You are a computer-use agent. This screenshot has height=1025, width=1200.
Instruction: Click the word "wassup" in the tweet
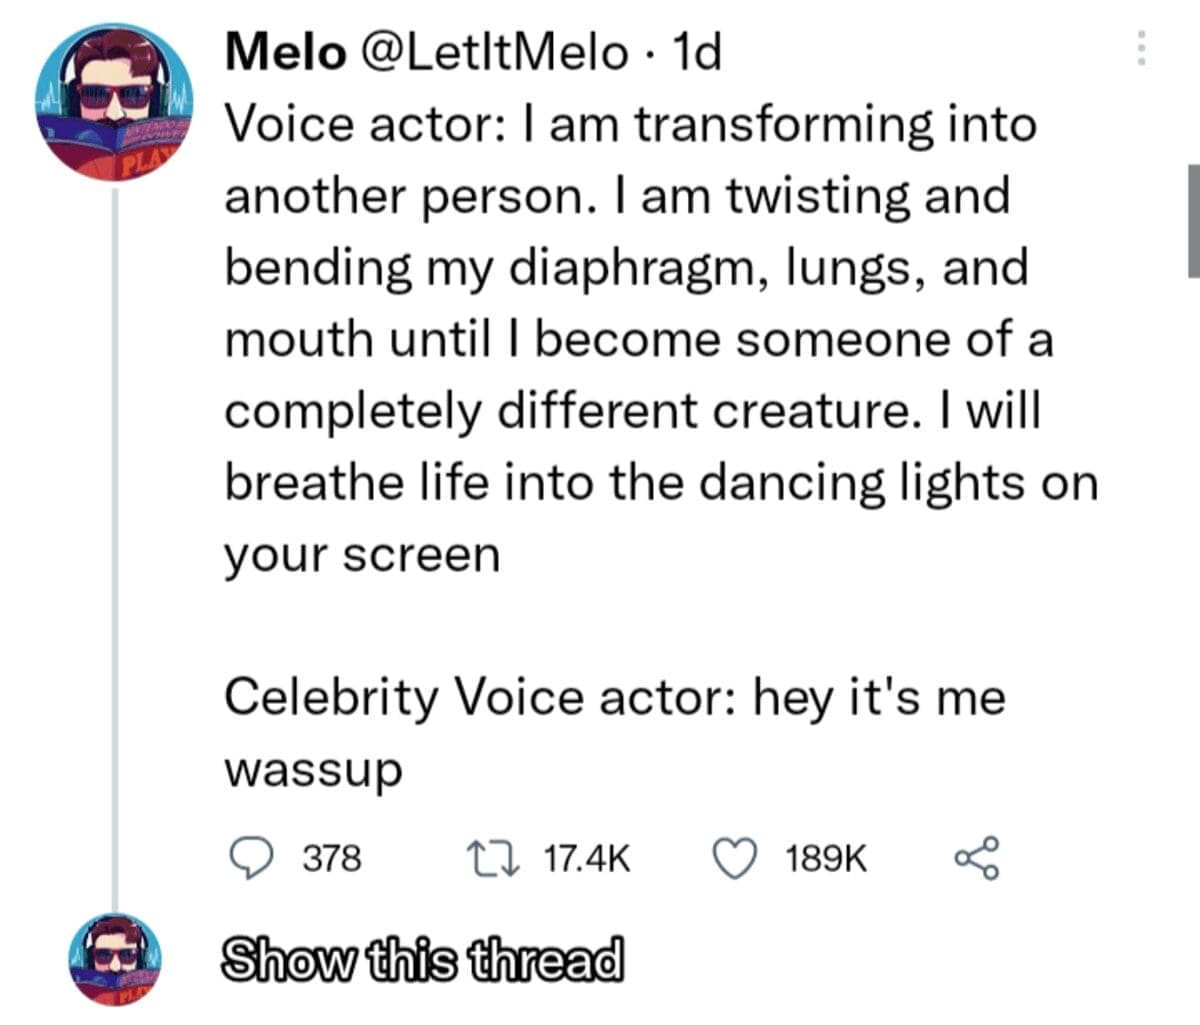313,769
